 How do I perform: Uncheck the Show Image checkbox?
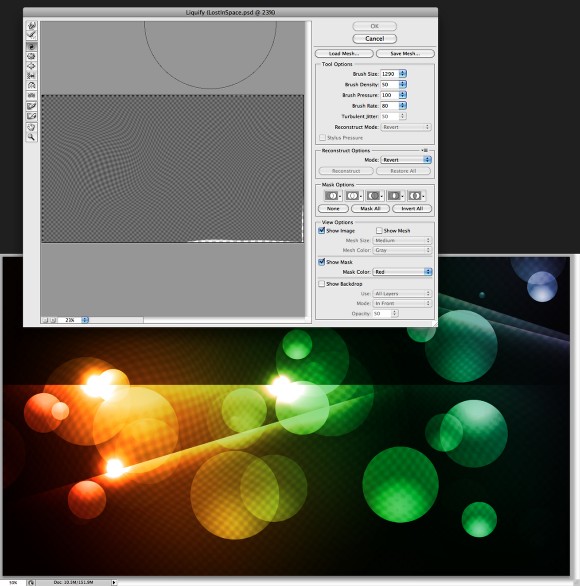[x=321, y=231]
